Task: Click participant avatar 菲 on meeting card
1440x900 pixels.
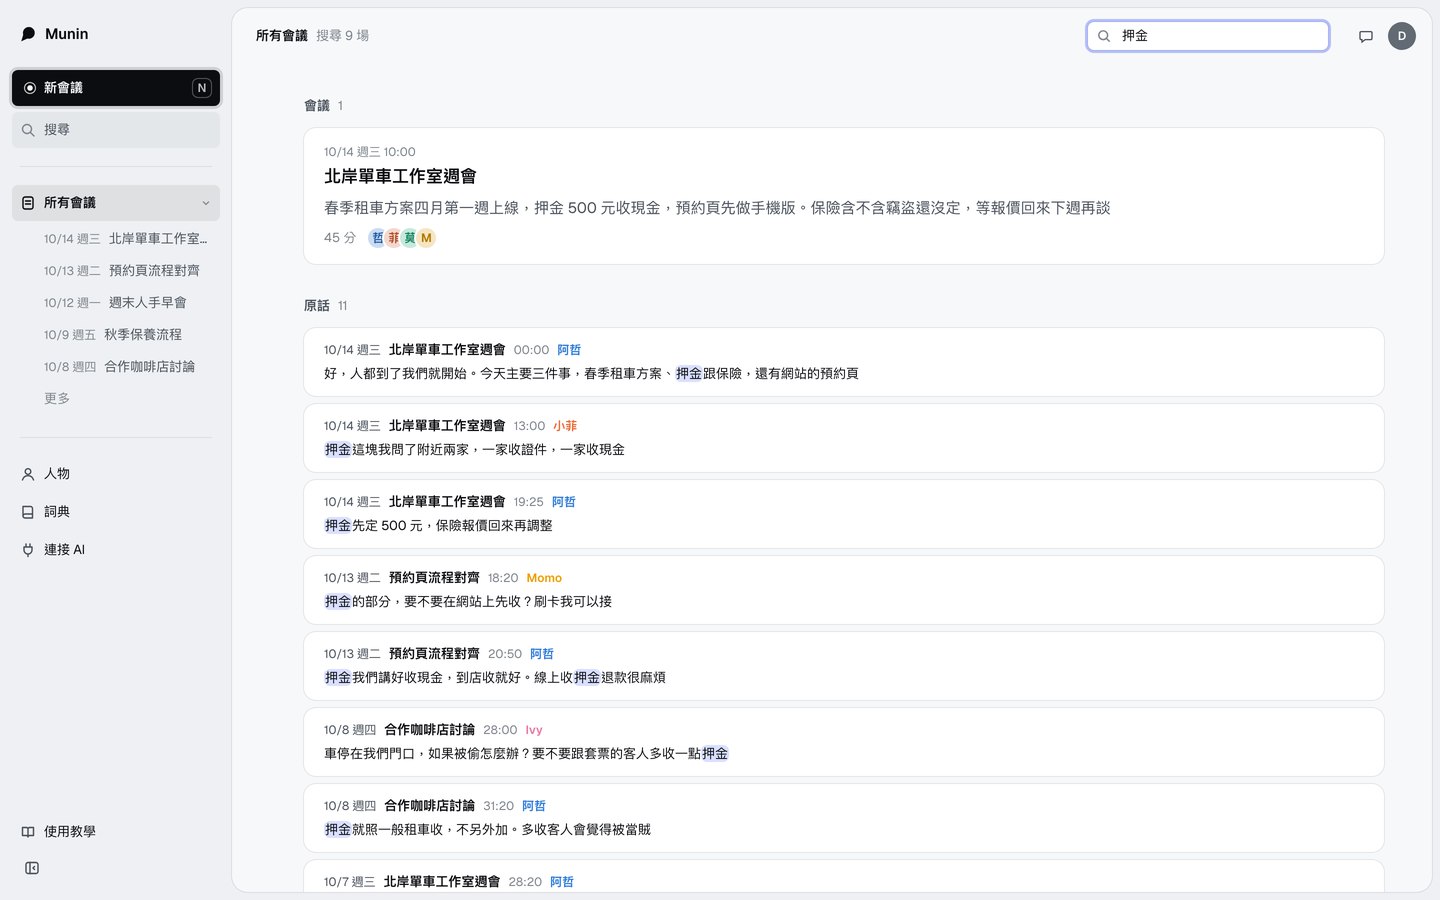Action: click(393, 238)
